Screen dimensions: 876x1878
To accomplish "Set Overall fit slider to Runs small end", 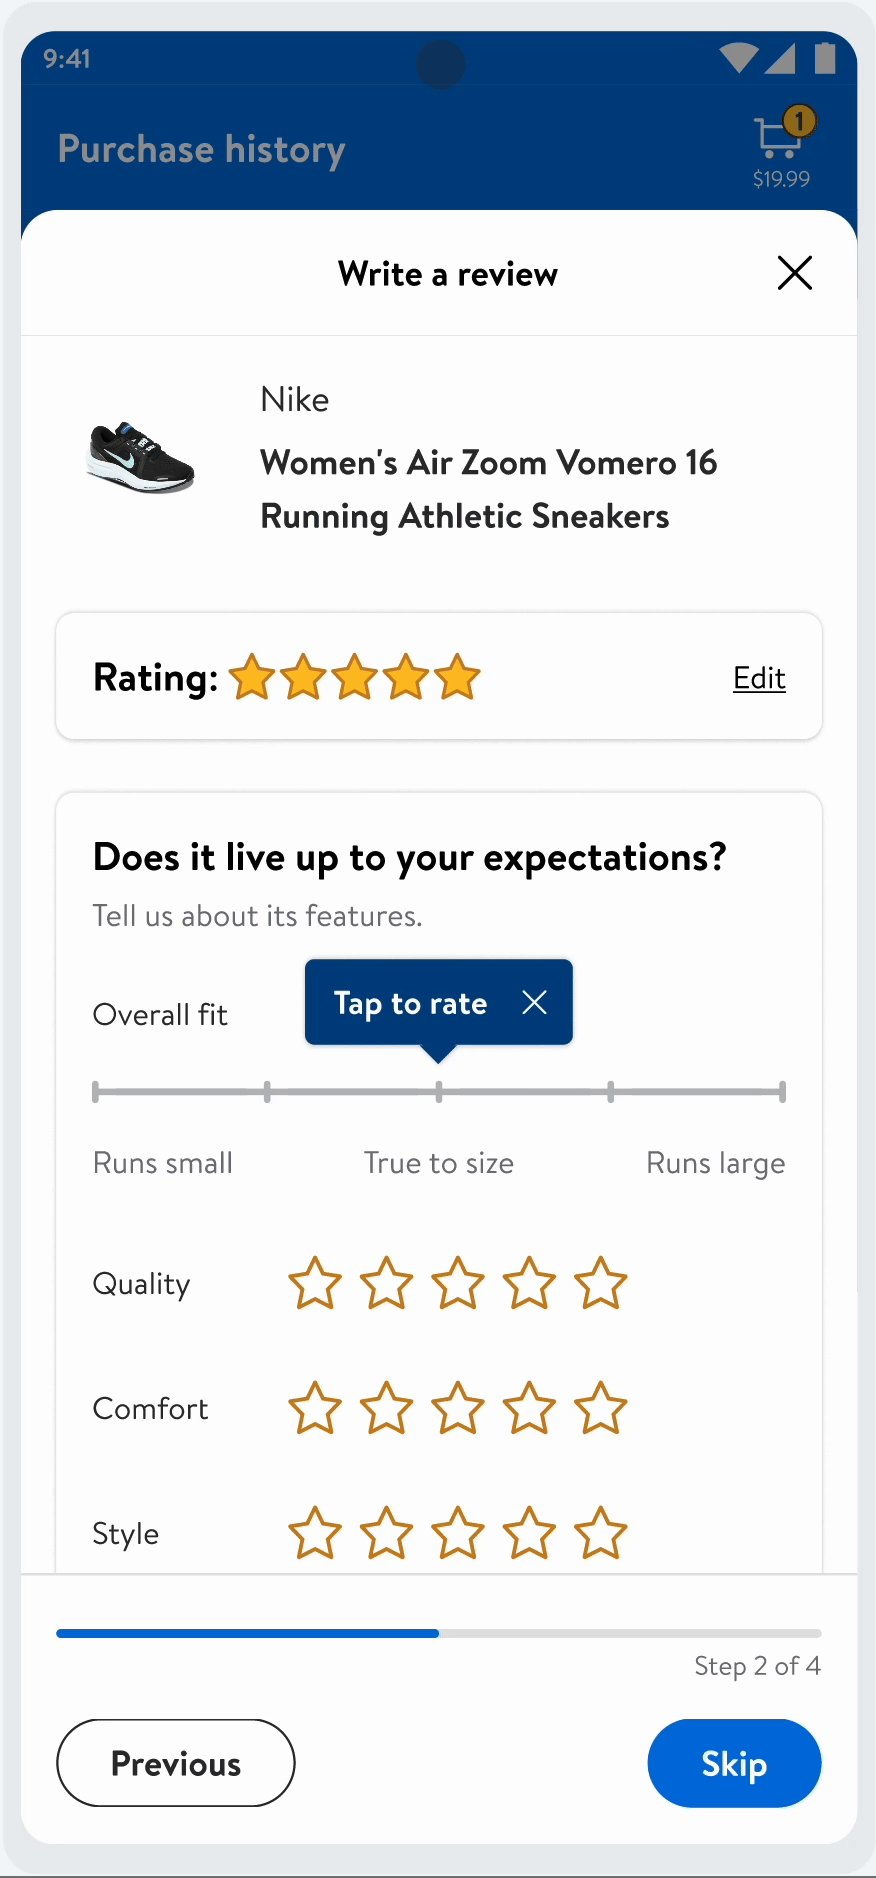I will point(96,1092).
